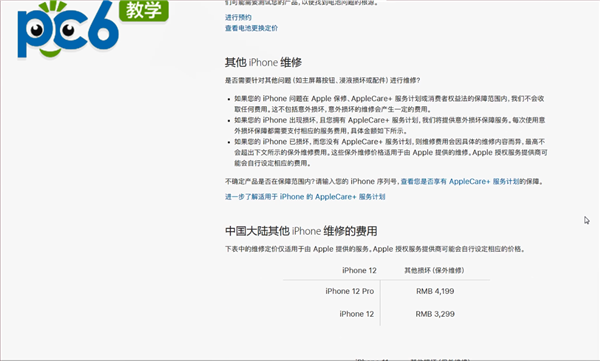Select the 中国大陆其他 iPhone 维修的费用 heading
Image resolution: width=600 pixels, height=361 pixels.
301,231
